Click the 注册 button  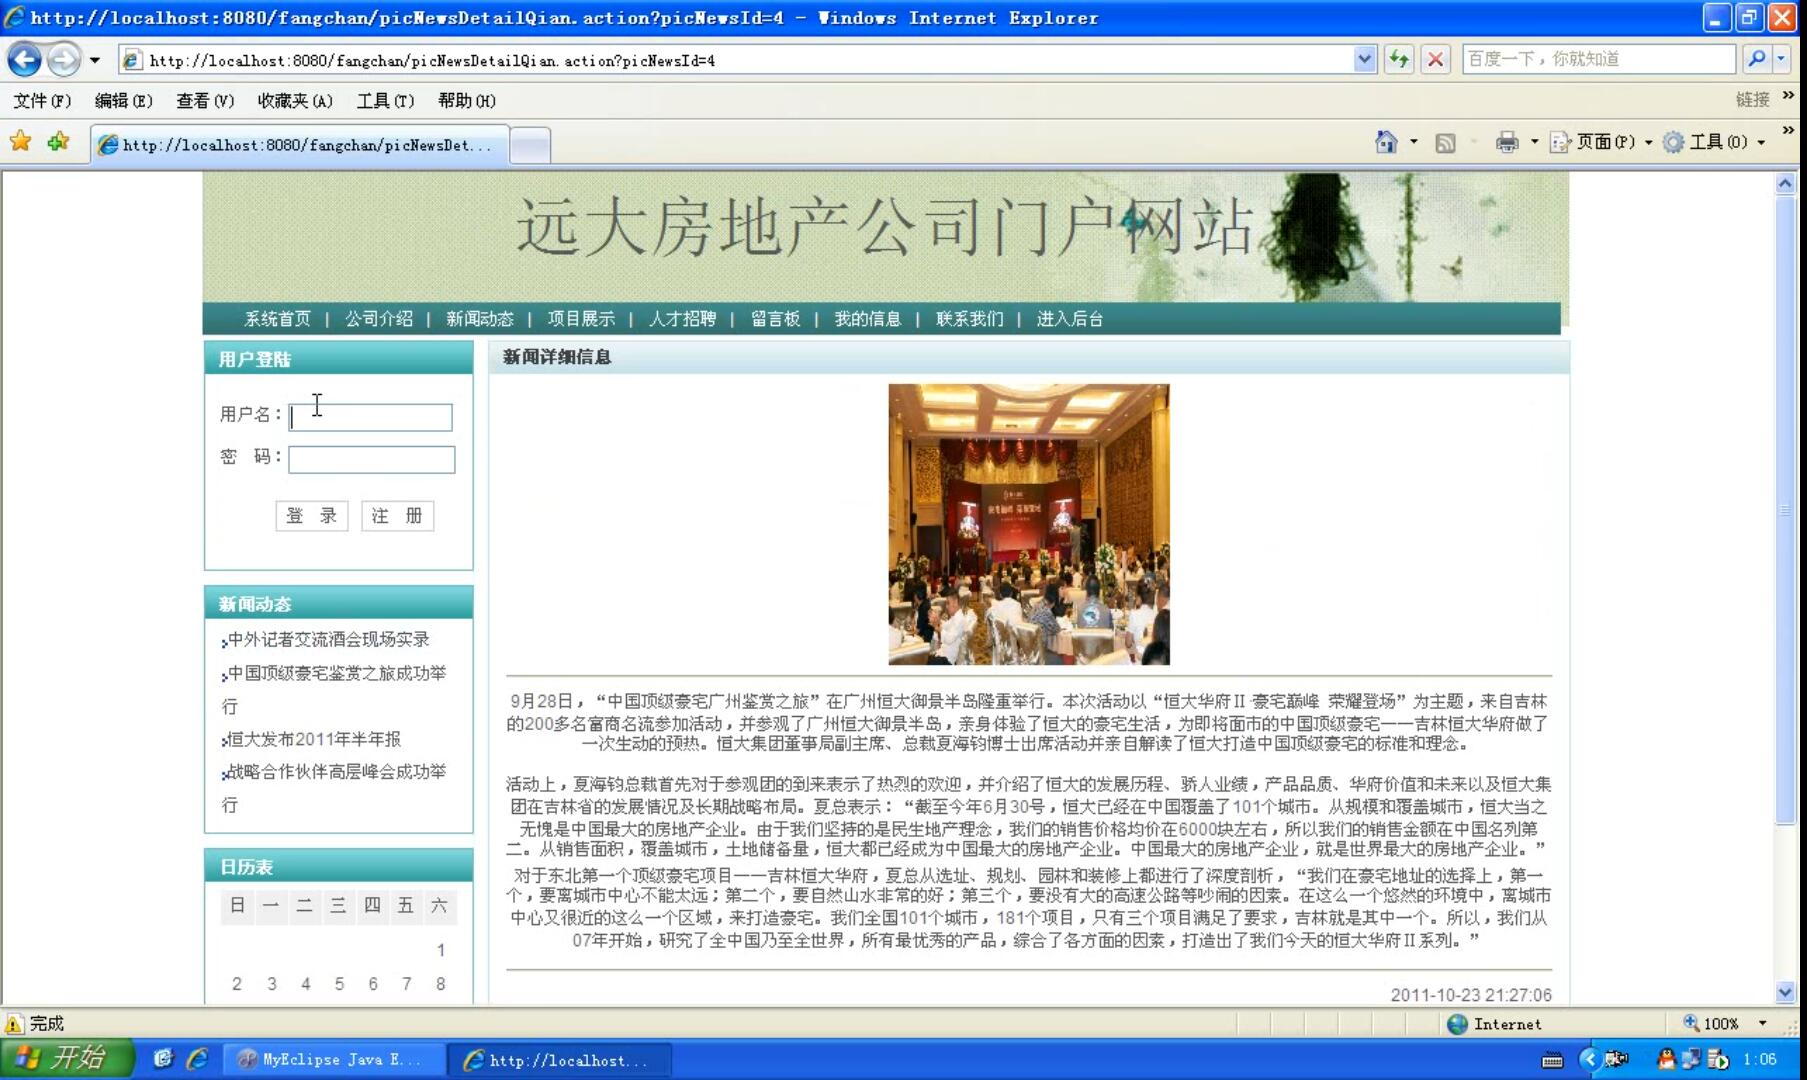(397, 516)
